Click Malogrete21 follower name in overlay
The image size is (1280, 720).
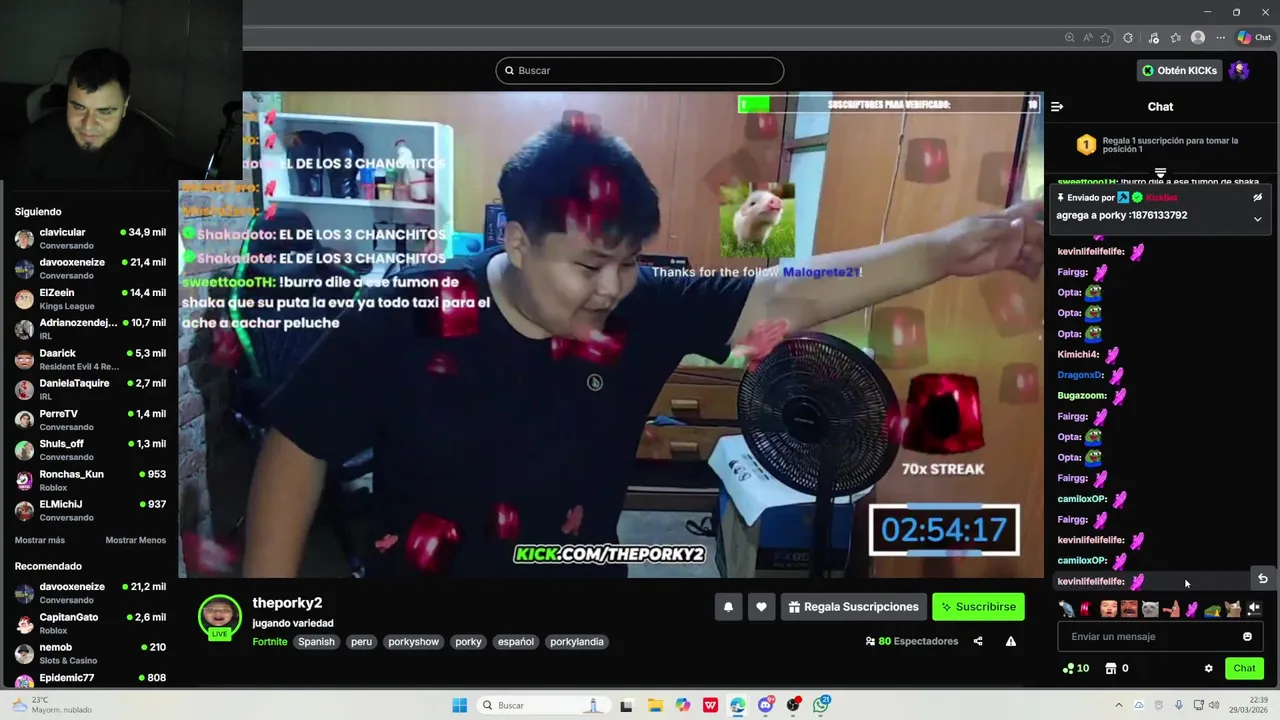[x=820, y=272]
